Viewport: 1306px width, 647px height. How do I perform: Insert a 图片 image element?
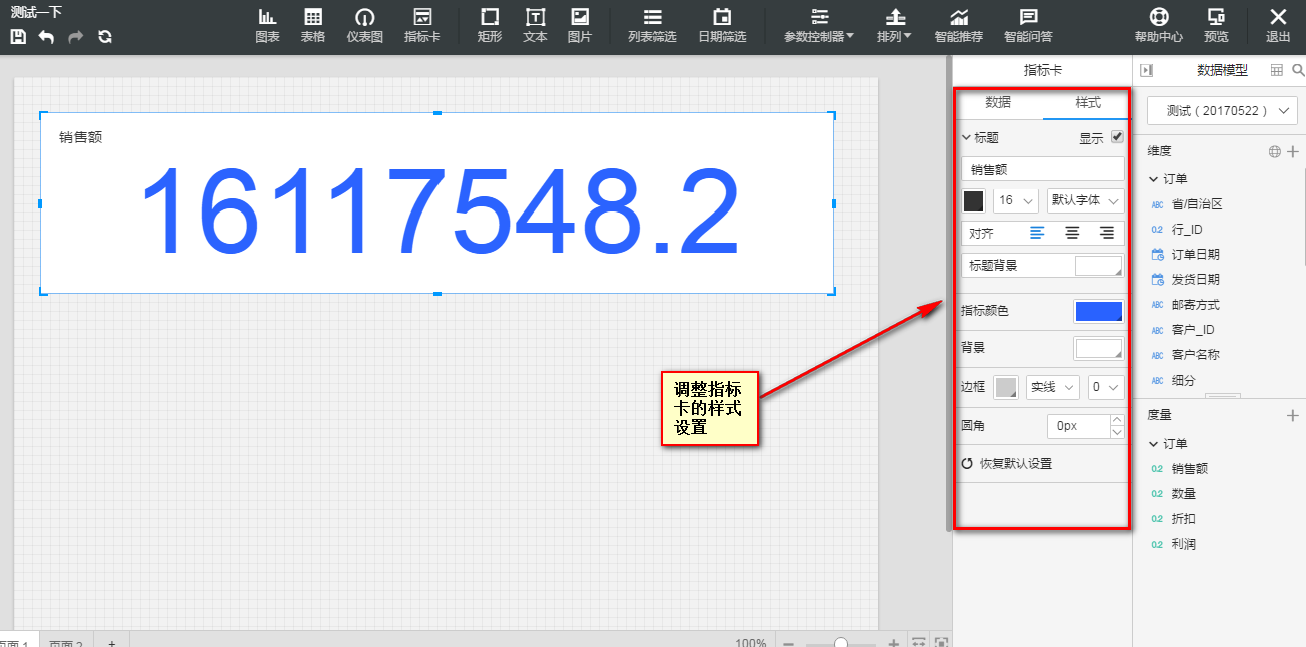click(x=580, y=25)
